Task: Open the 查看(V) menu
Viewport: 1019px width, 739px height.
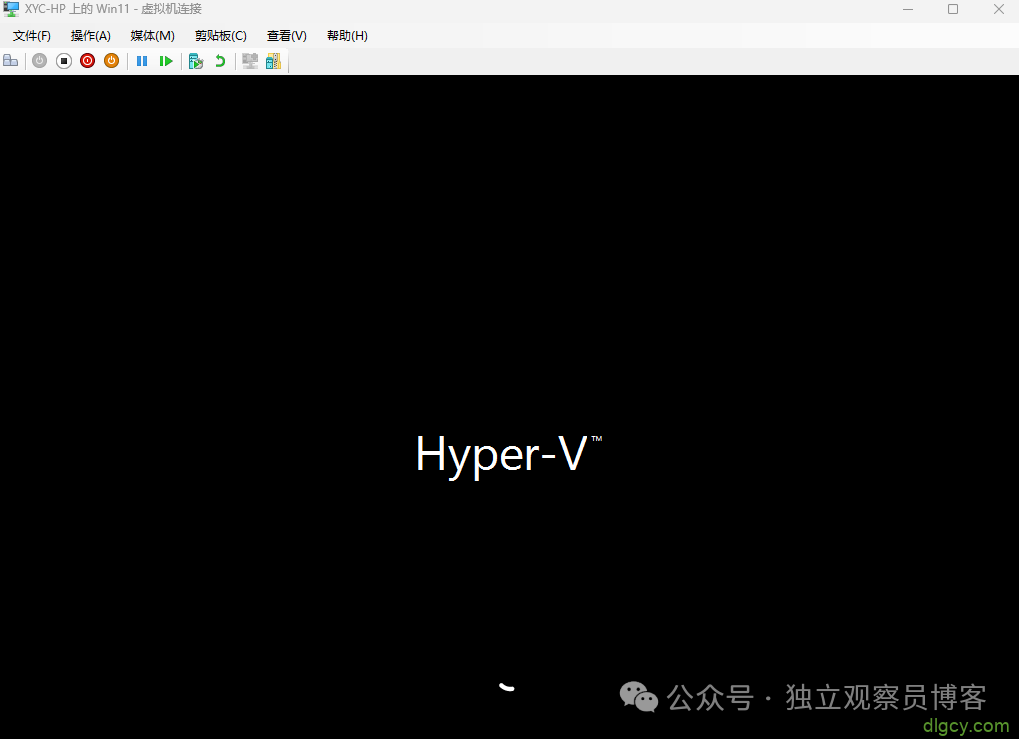Action: [x=286, y=35]
